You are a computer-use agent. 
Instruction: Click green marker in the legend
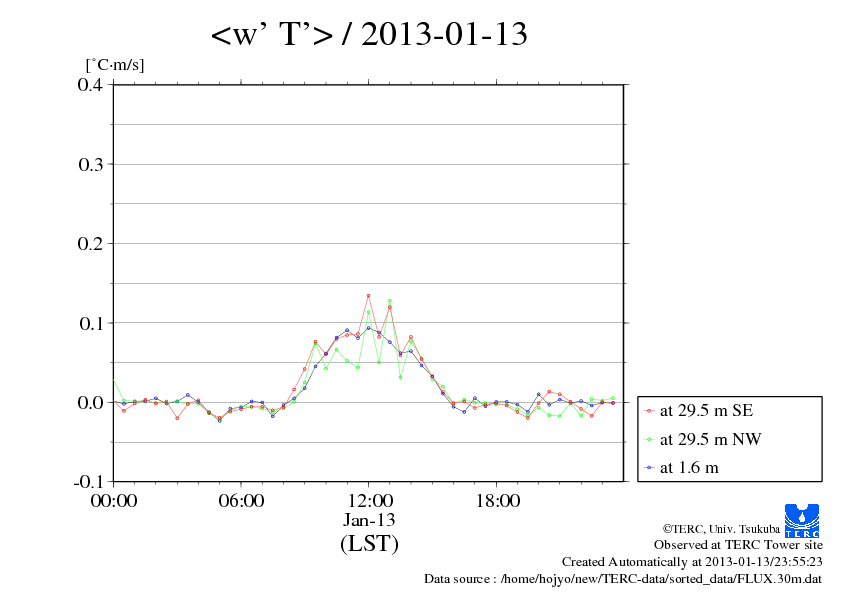click(649, 439)
